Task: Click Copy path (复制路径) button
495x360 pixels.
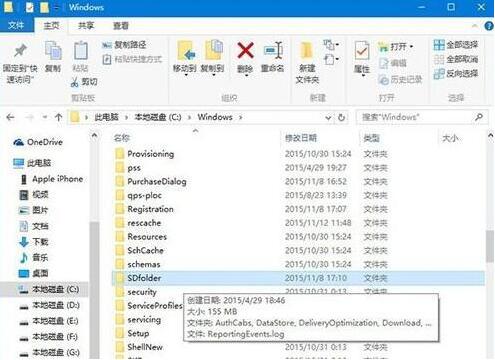Action: [124, 45]
